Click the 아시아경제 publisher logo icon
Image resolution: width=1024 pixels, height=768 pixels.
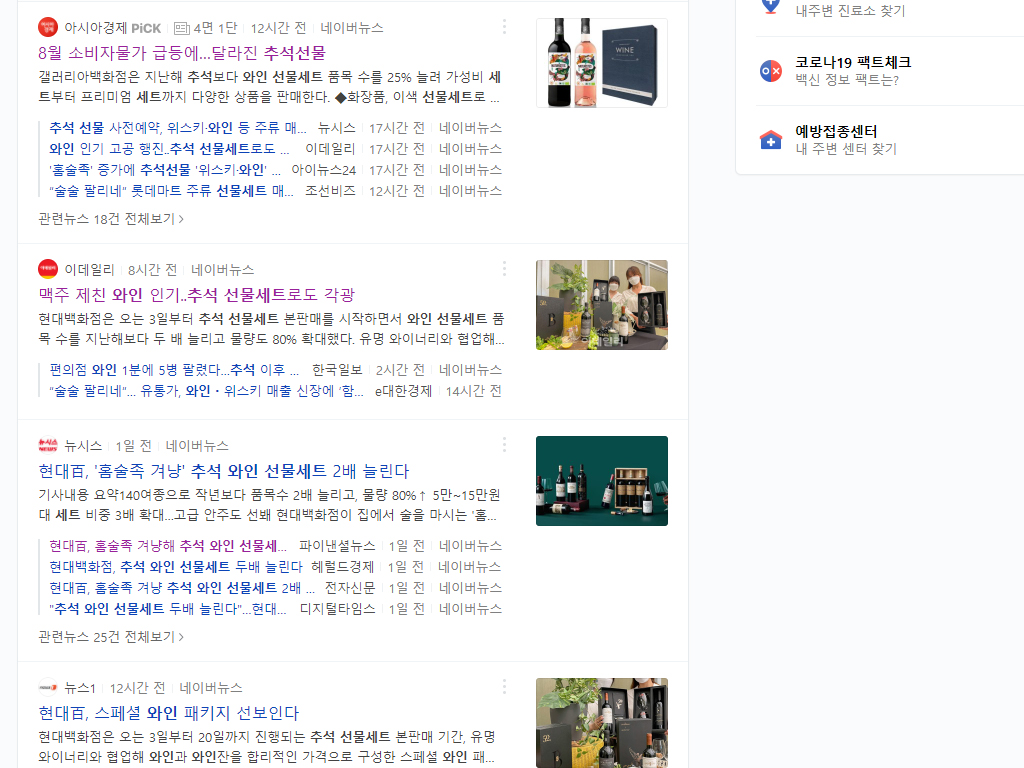point(48,27)
